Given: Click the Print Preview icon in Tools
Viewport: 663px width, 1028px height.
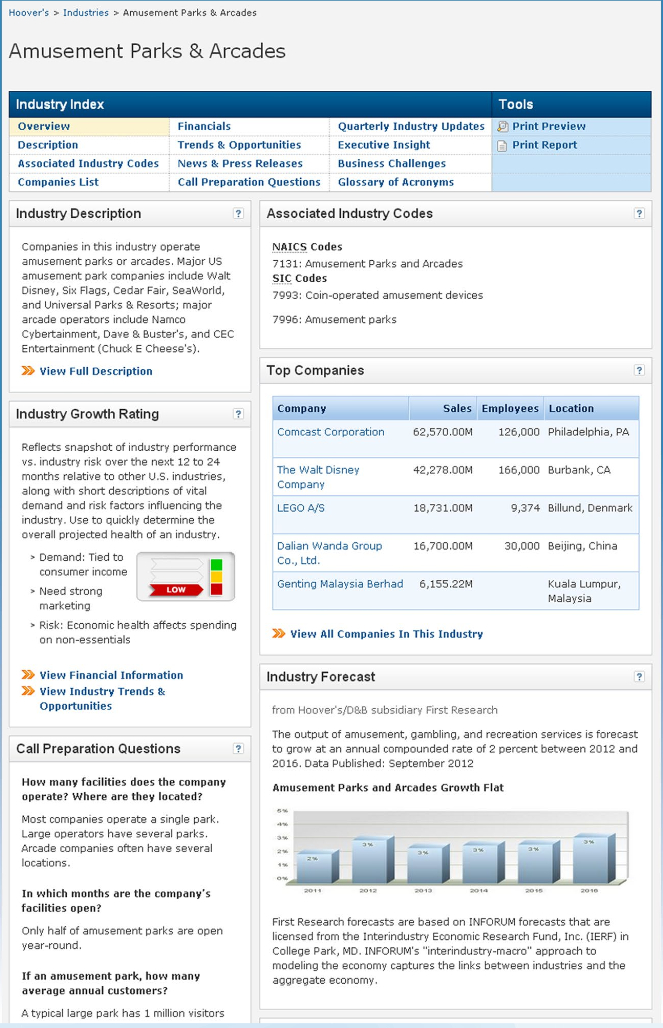Looking at the screenshot, I should 503,127.
